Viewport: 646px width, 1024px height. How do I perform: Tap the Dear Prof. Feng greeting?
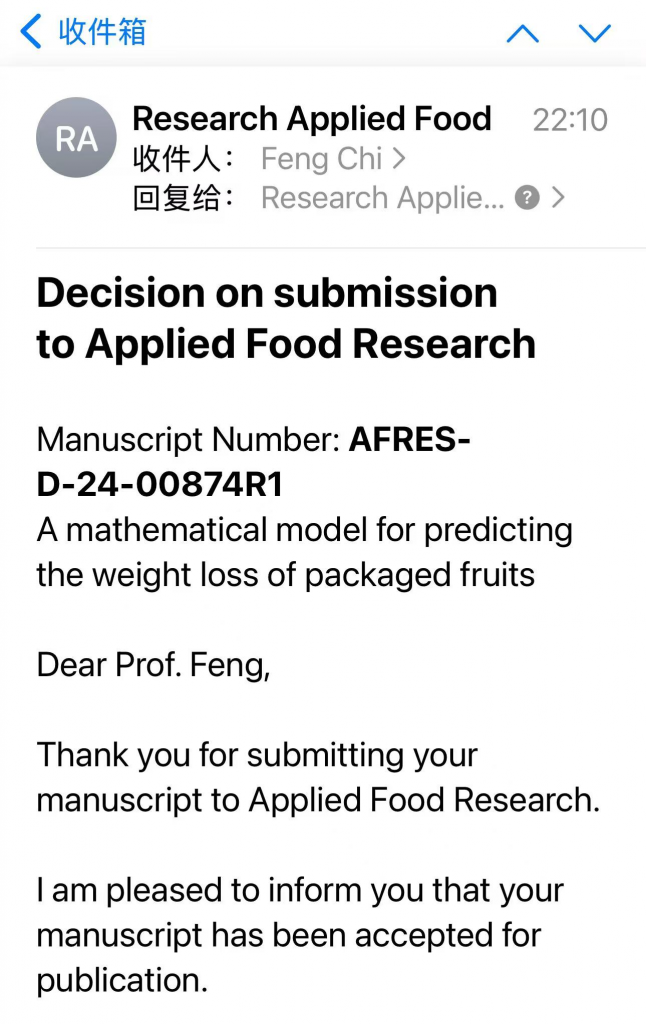click(x=153, y=665)
